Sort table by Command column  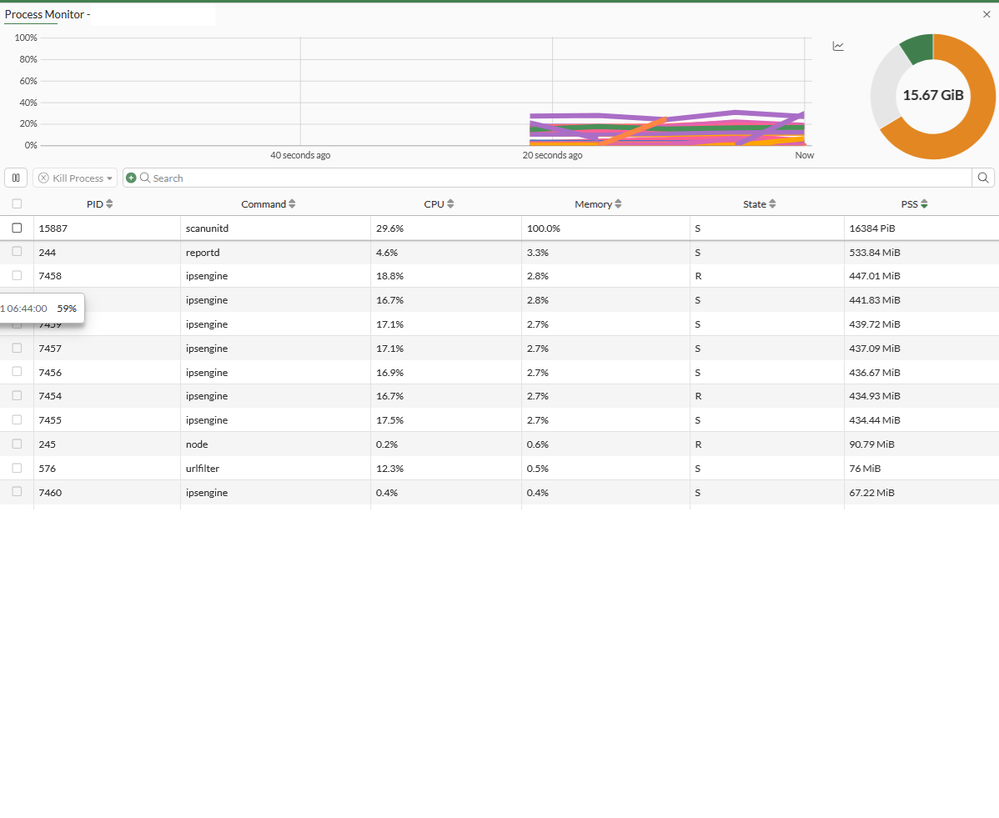(268, 204)
